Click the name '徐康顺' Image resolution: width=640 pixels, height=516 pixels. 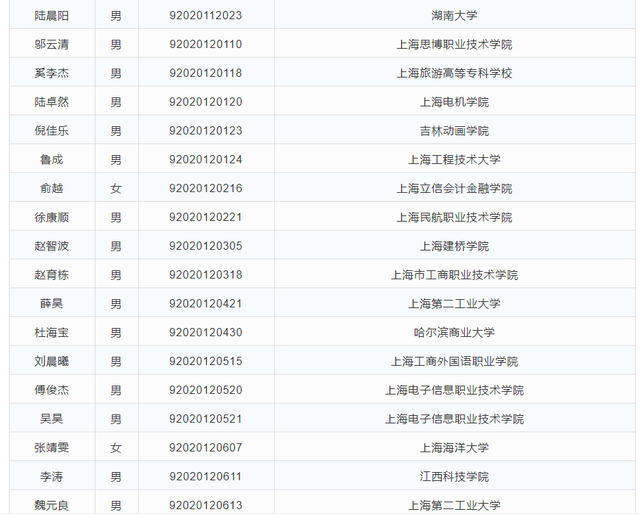click(x=51, y=217)
